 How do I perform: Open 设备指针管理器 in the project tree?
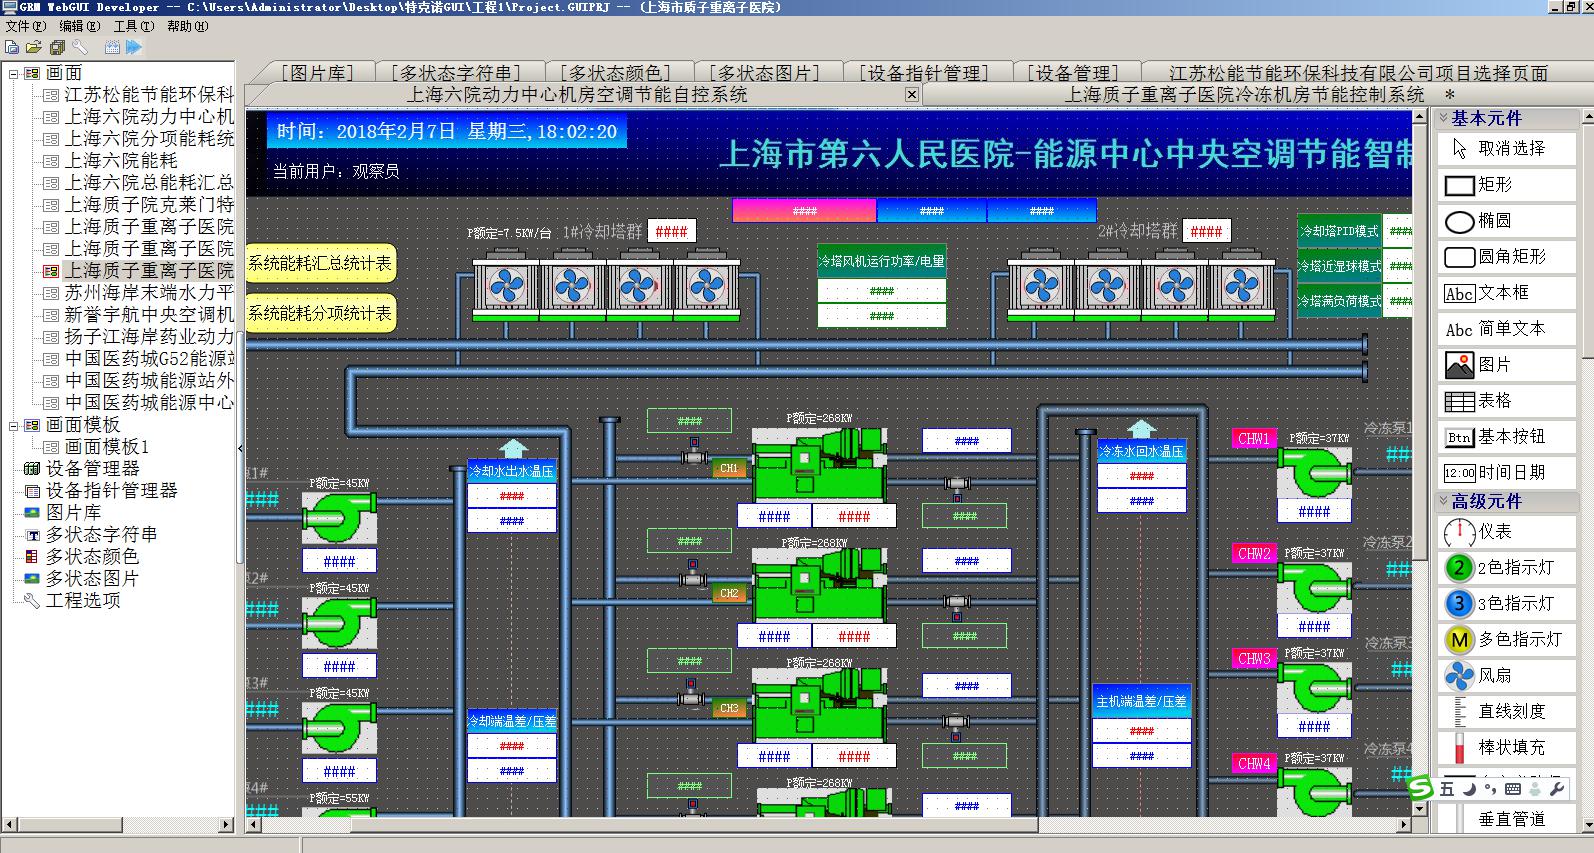click(111, 491)
